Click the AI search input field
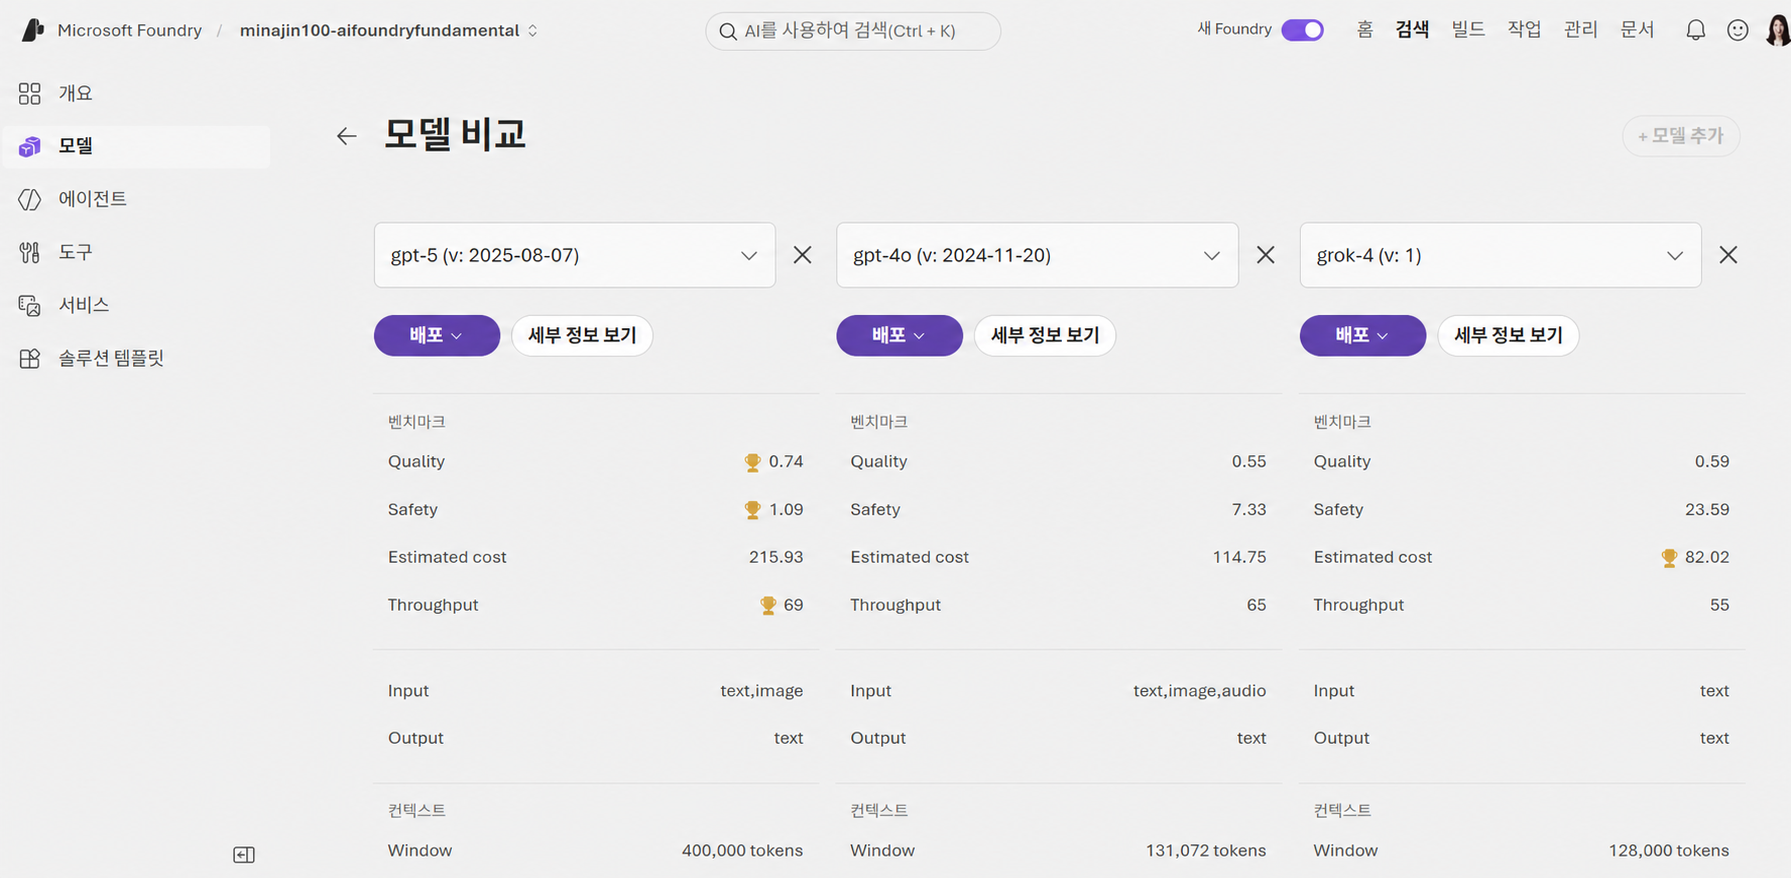The image size is (1791, 878). click(x=853, y=31)
